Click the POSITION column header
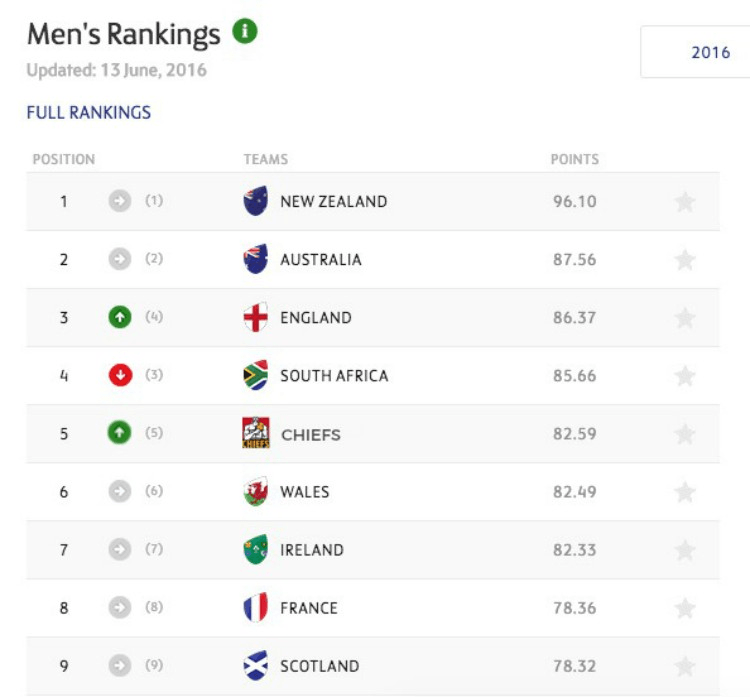Screen dimensions: 750x697 coord(64,159)
